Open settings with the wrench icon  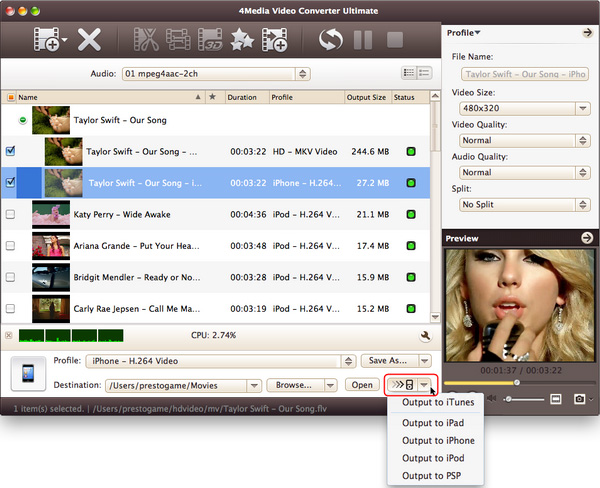[425, 337]
